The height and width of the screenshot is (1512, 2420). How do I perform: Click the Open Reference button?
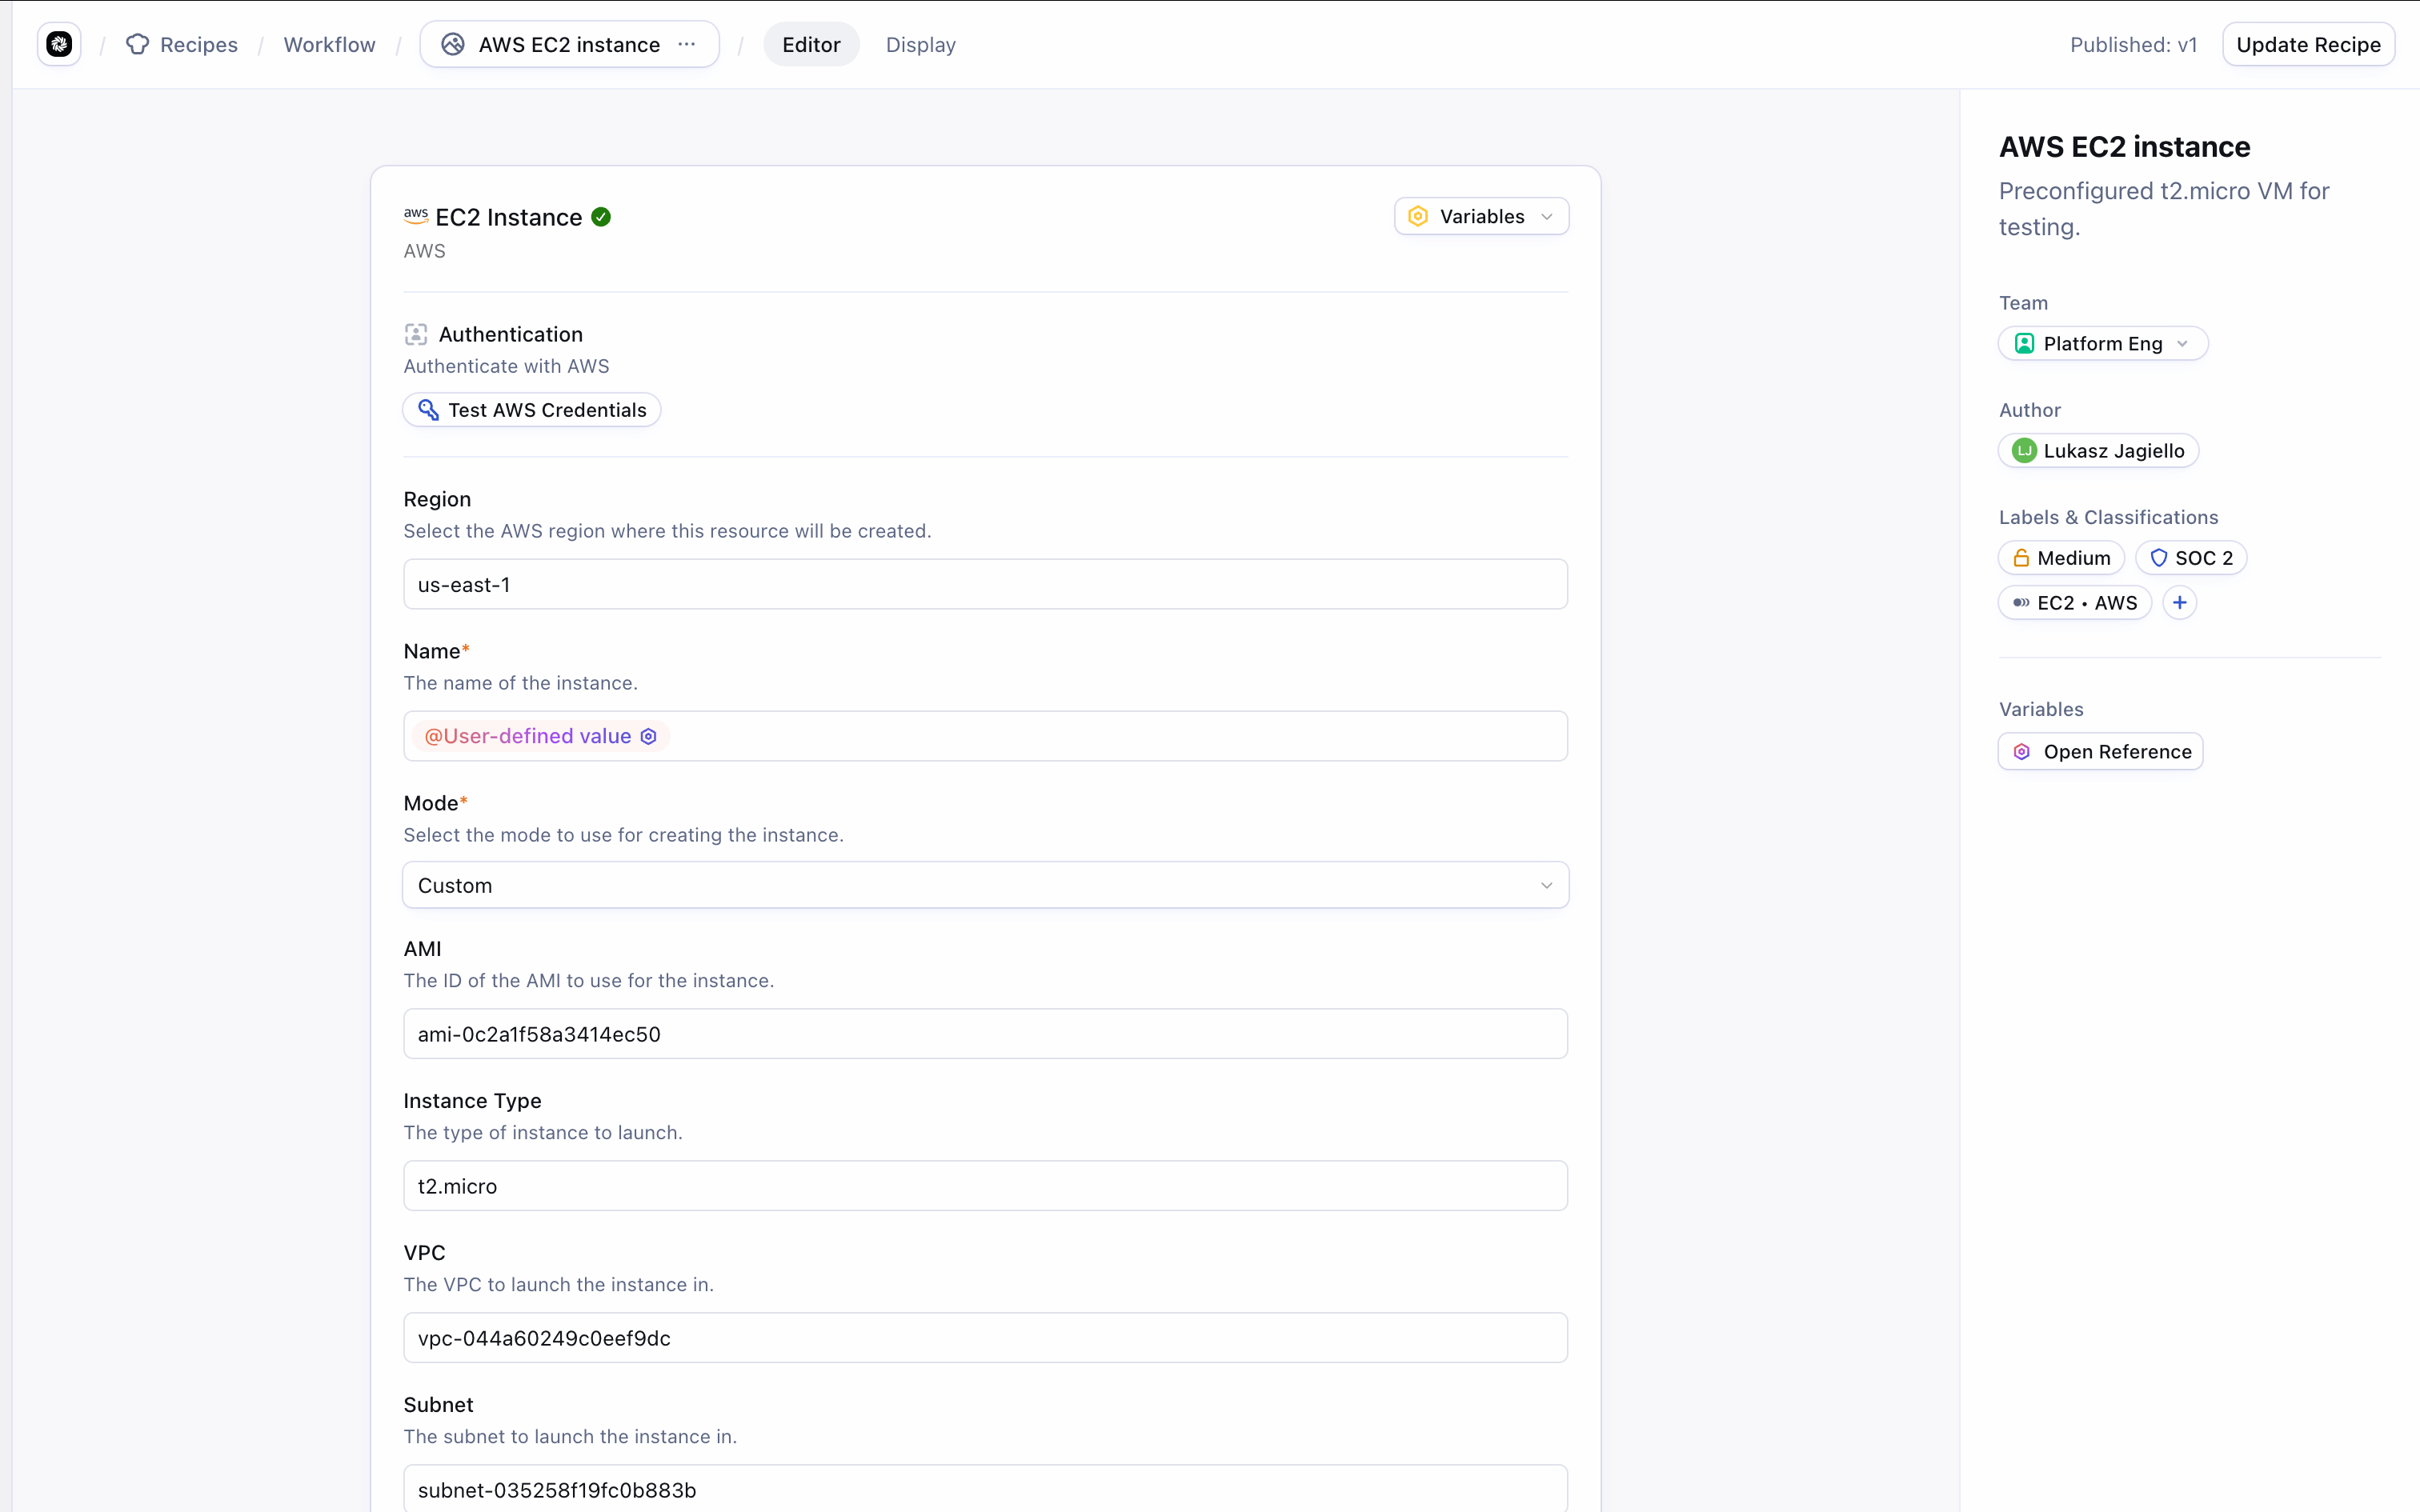(2100, 752)
